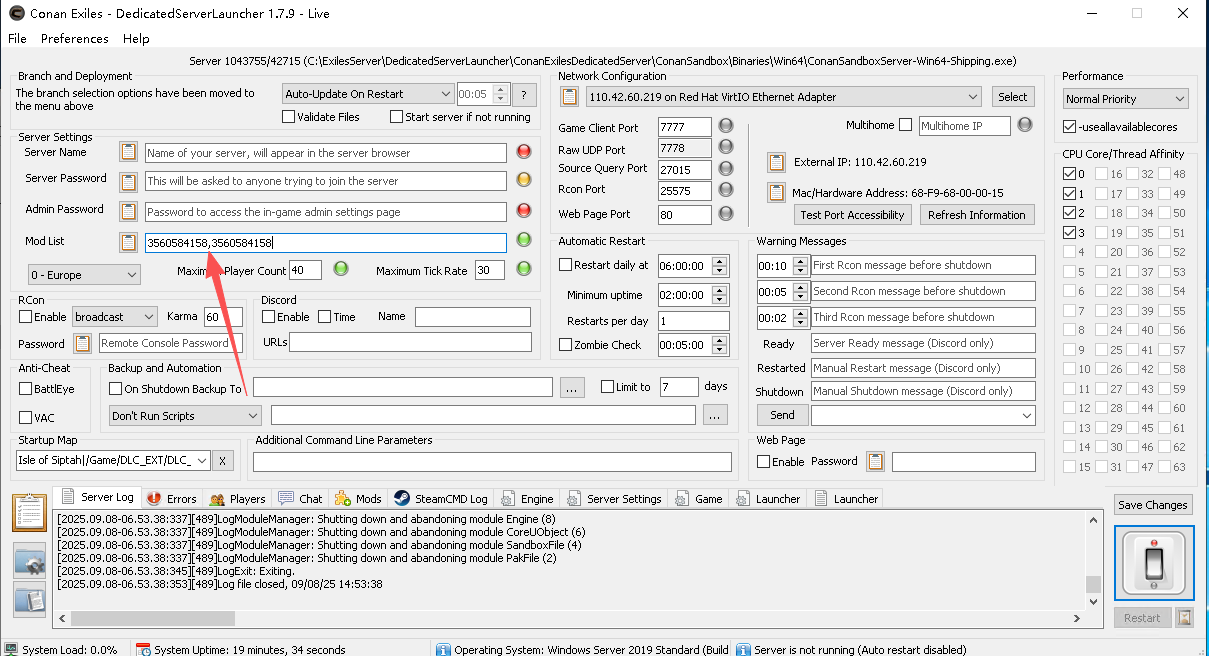
Task: Click the yellow status light for Server Password
Action: click(x=524, y=181)
